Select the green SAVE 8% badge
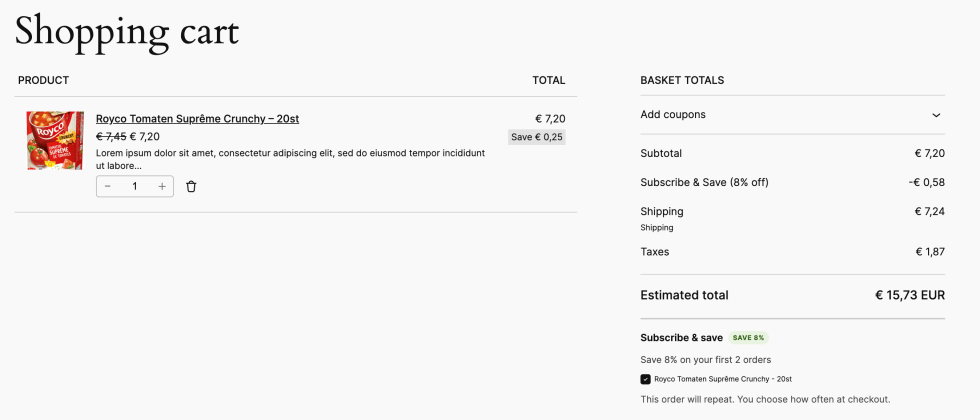This screenshot has height=420, width=980. point(749,338)
